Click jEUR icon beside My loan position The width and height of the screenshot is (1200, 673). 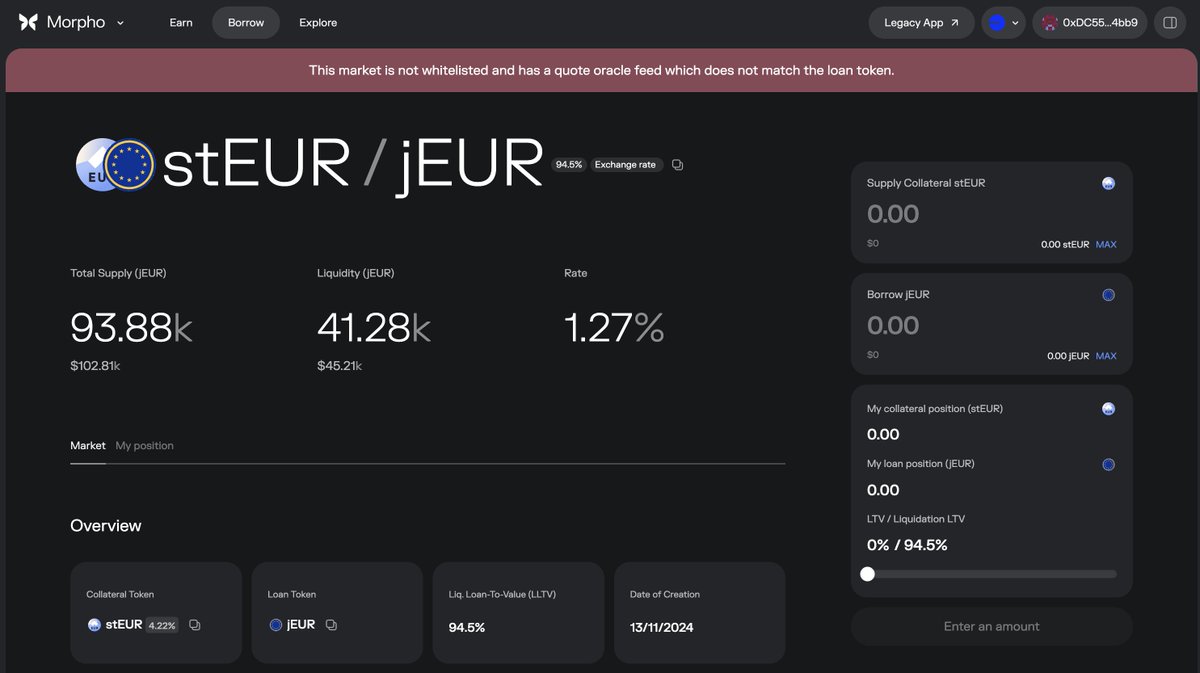click(1108, 464)
